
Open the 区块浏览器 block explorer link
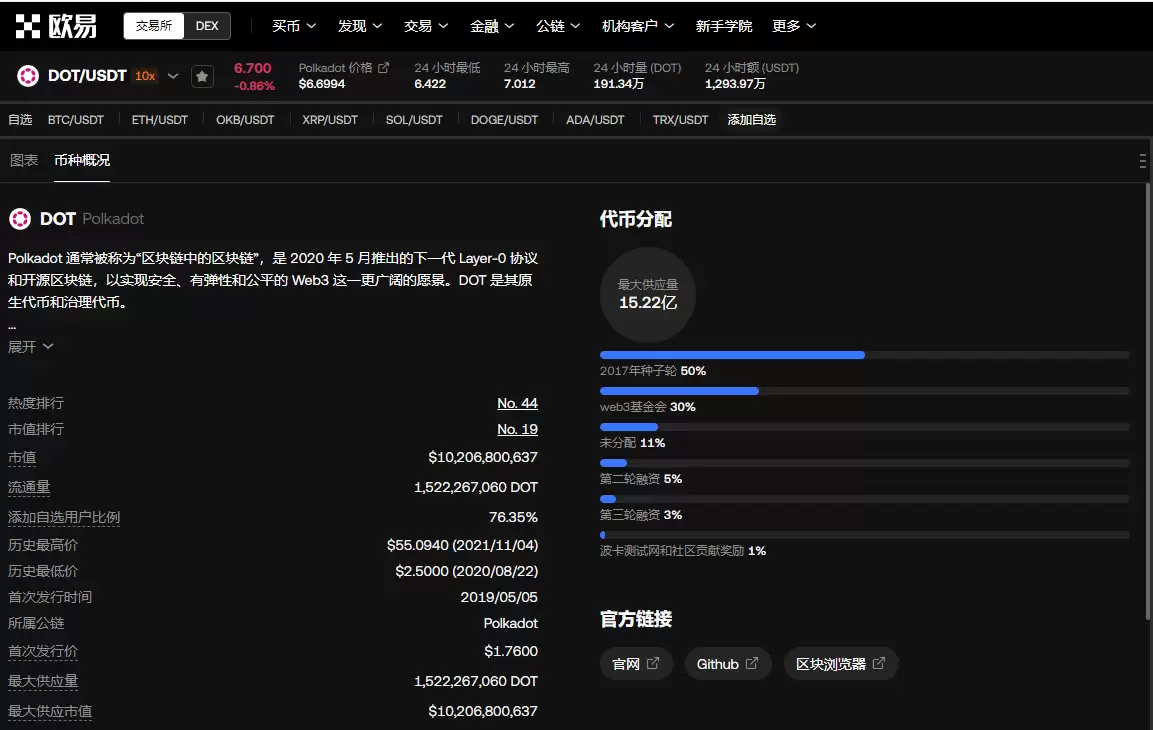(840, 664)
